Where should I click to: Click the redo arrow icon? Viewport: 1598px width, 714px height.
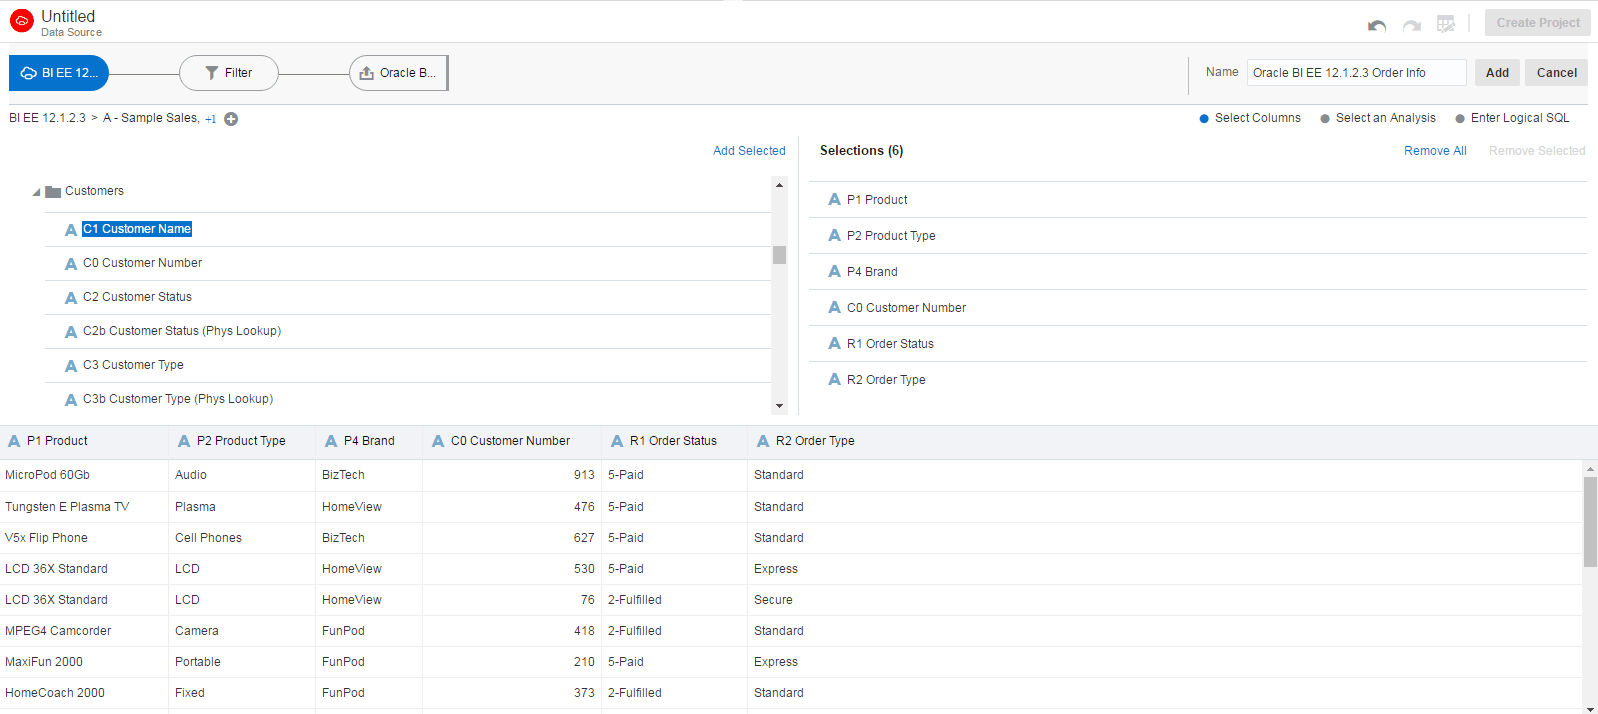(1412, 25)
